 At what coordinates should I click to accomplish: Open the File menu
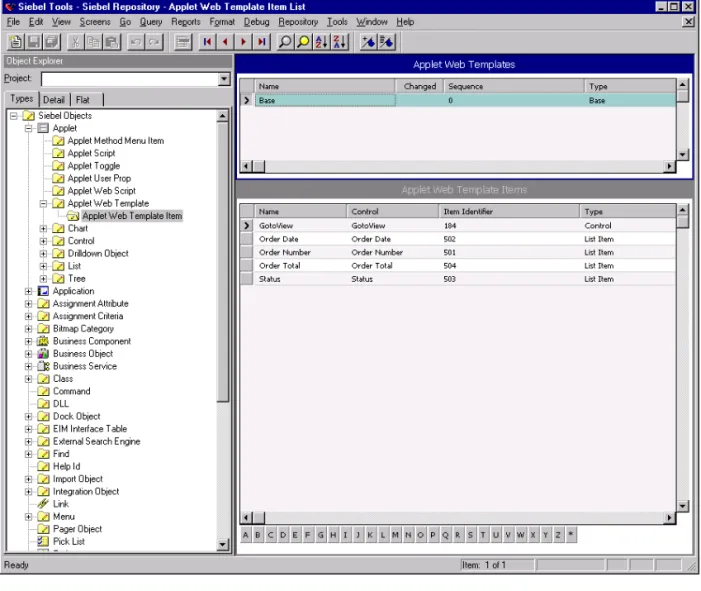[13, 21]
